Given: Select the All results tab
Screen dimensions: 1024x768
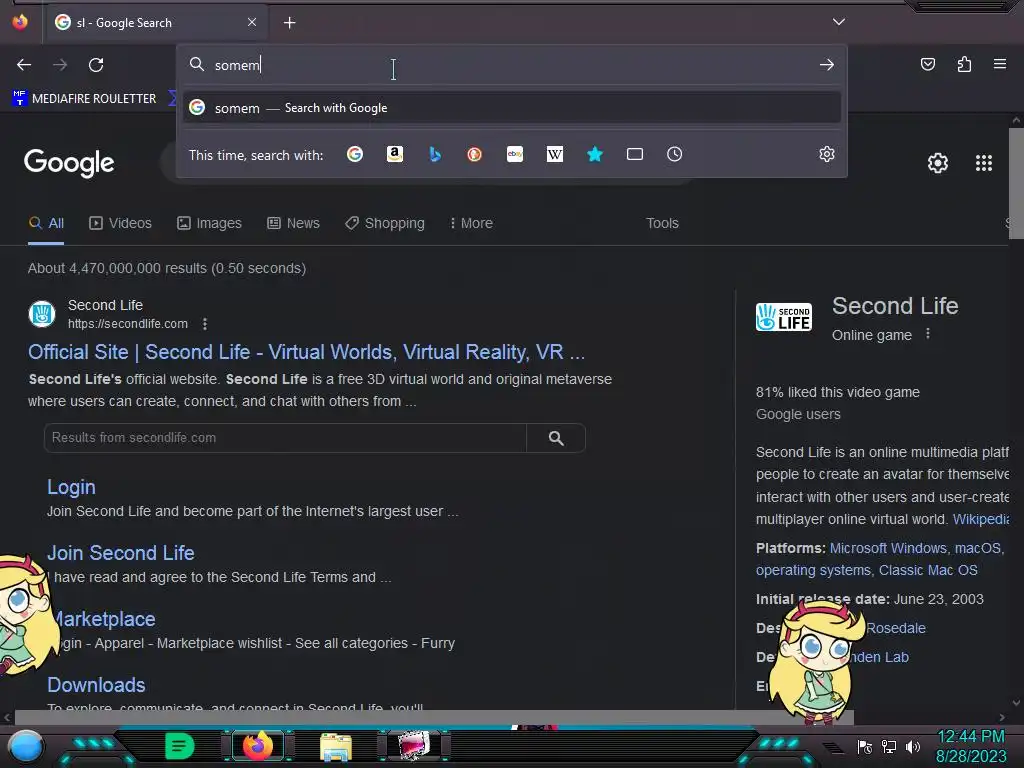Looking at the screenshot, I should [46, 223].
